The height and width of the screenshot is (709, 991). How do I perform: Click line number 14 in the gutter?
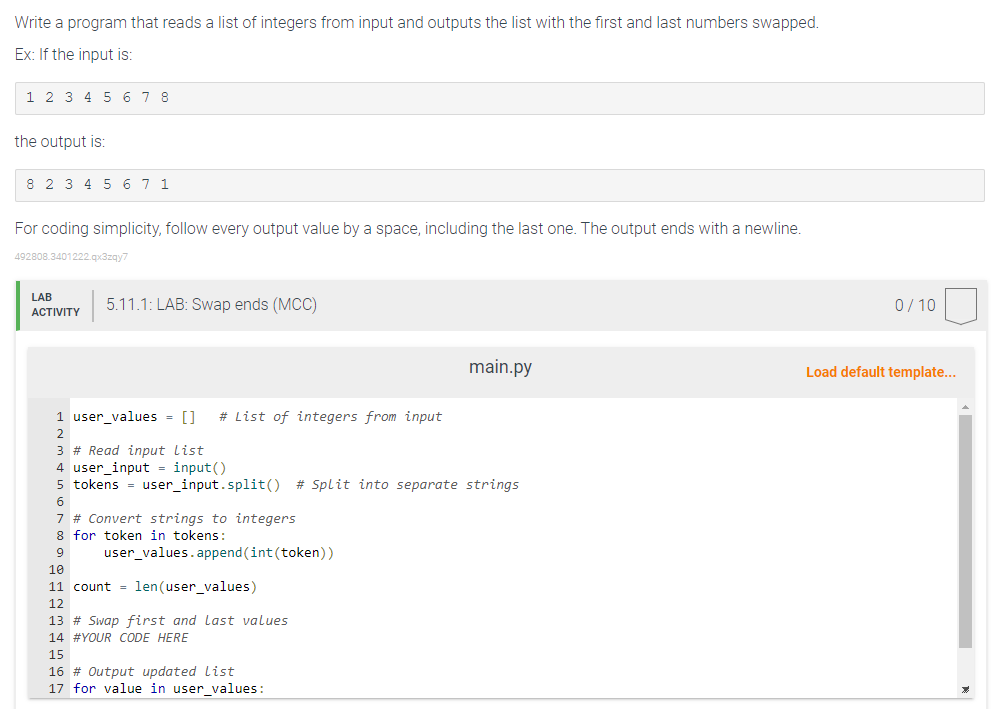(56, 638)
